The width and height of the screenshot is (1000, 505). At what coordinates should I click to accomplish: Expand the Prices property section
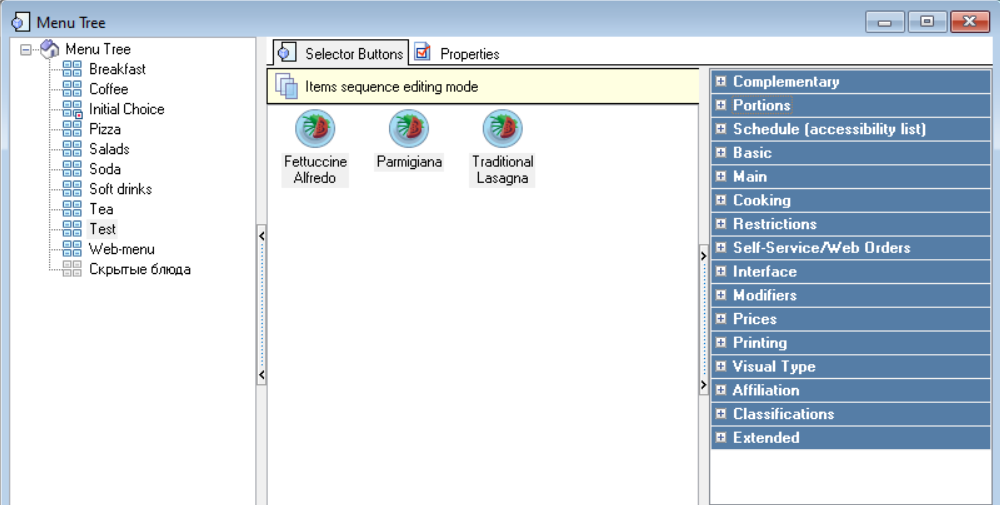coord(720,319)
